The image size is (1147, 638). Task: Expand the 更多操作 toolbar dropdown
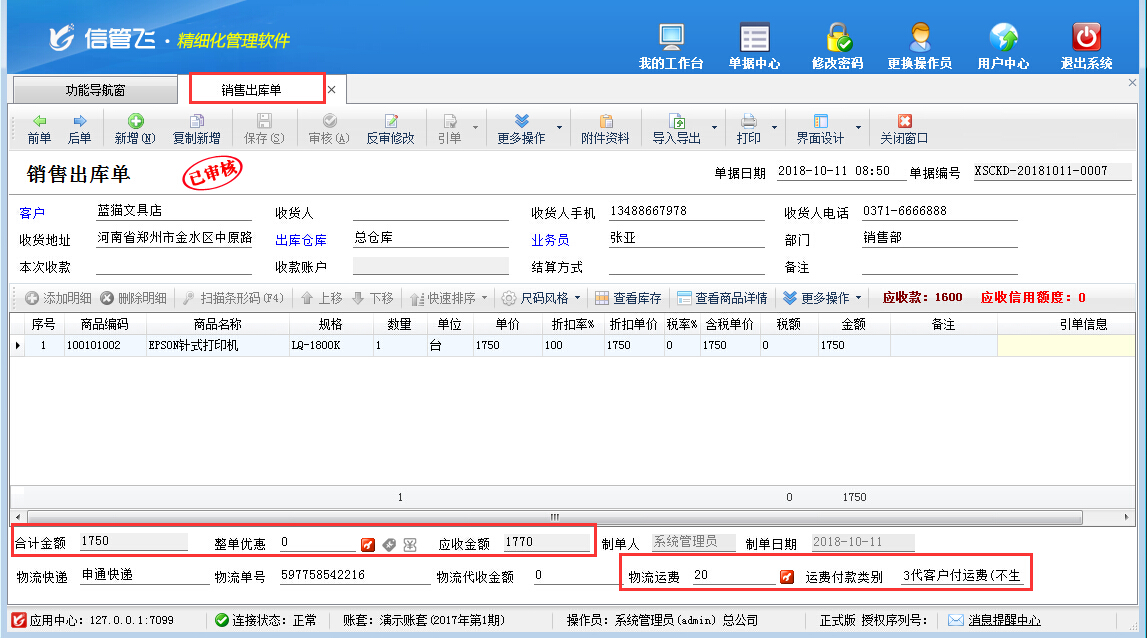coord(559,129)
